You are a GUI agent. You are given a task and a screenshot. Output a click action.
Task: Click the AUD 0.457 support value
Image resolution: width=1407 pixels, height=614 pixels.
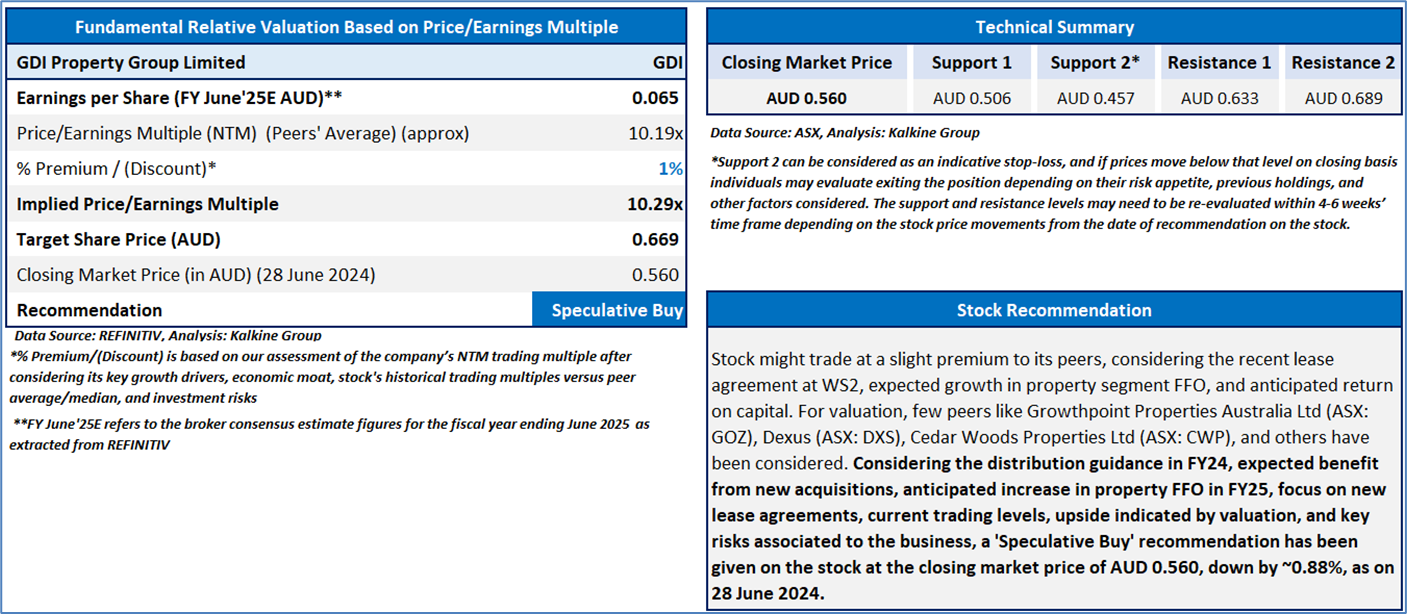(x=1095, y=98)
